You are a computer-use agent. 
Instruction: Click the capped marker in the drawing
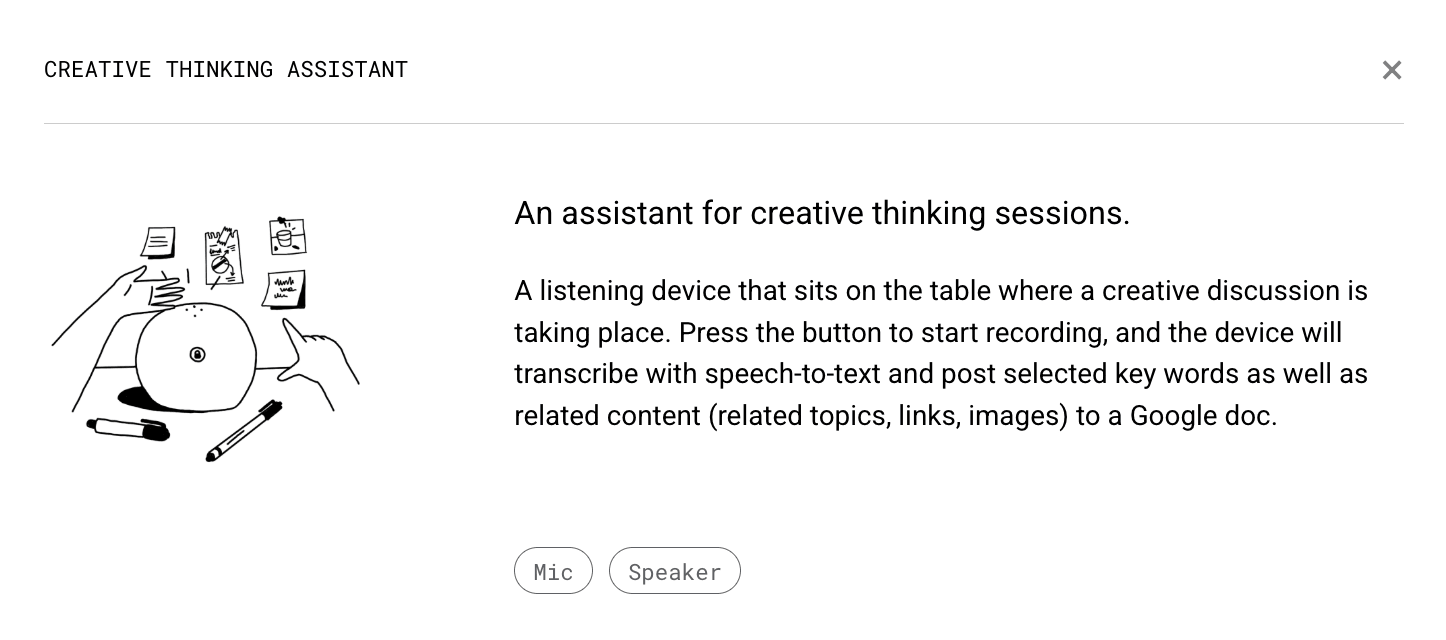130,429
